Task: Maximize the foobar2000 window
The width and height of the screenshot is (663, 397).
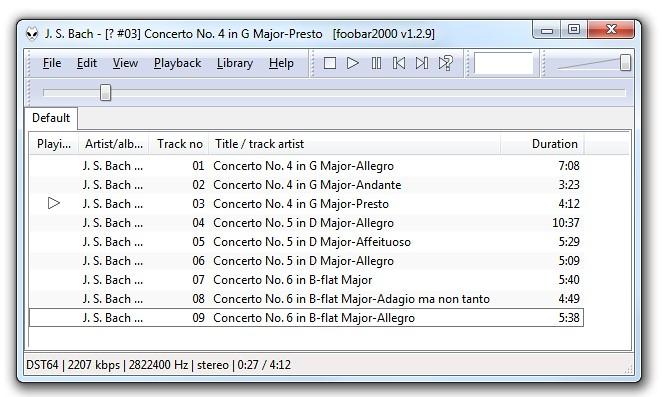Action: pos(574,30)
